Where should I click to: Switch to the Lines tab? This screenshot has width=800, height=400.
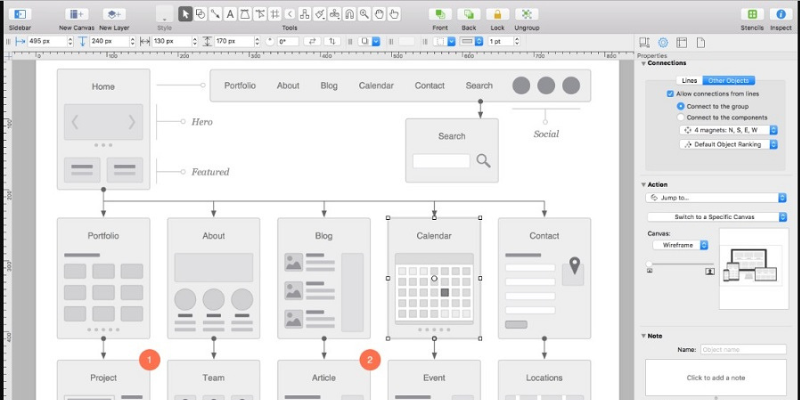pyautogui.click(x=689, y=80)
